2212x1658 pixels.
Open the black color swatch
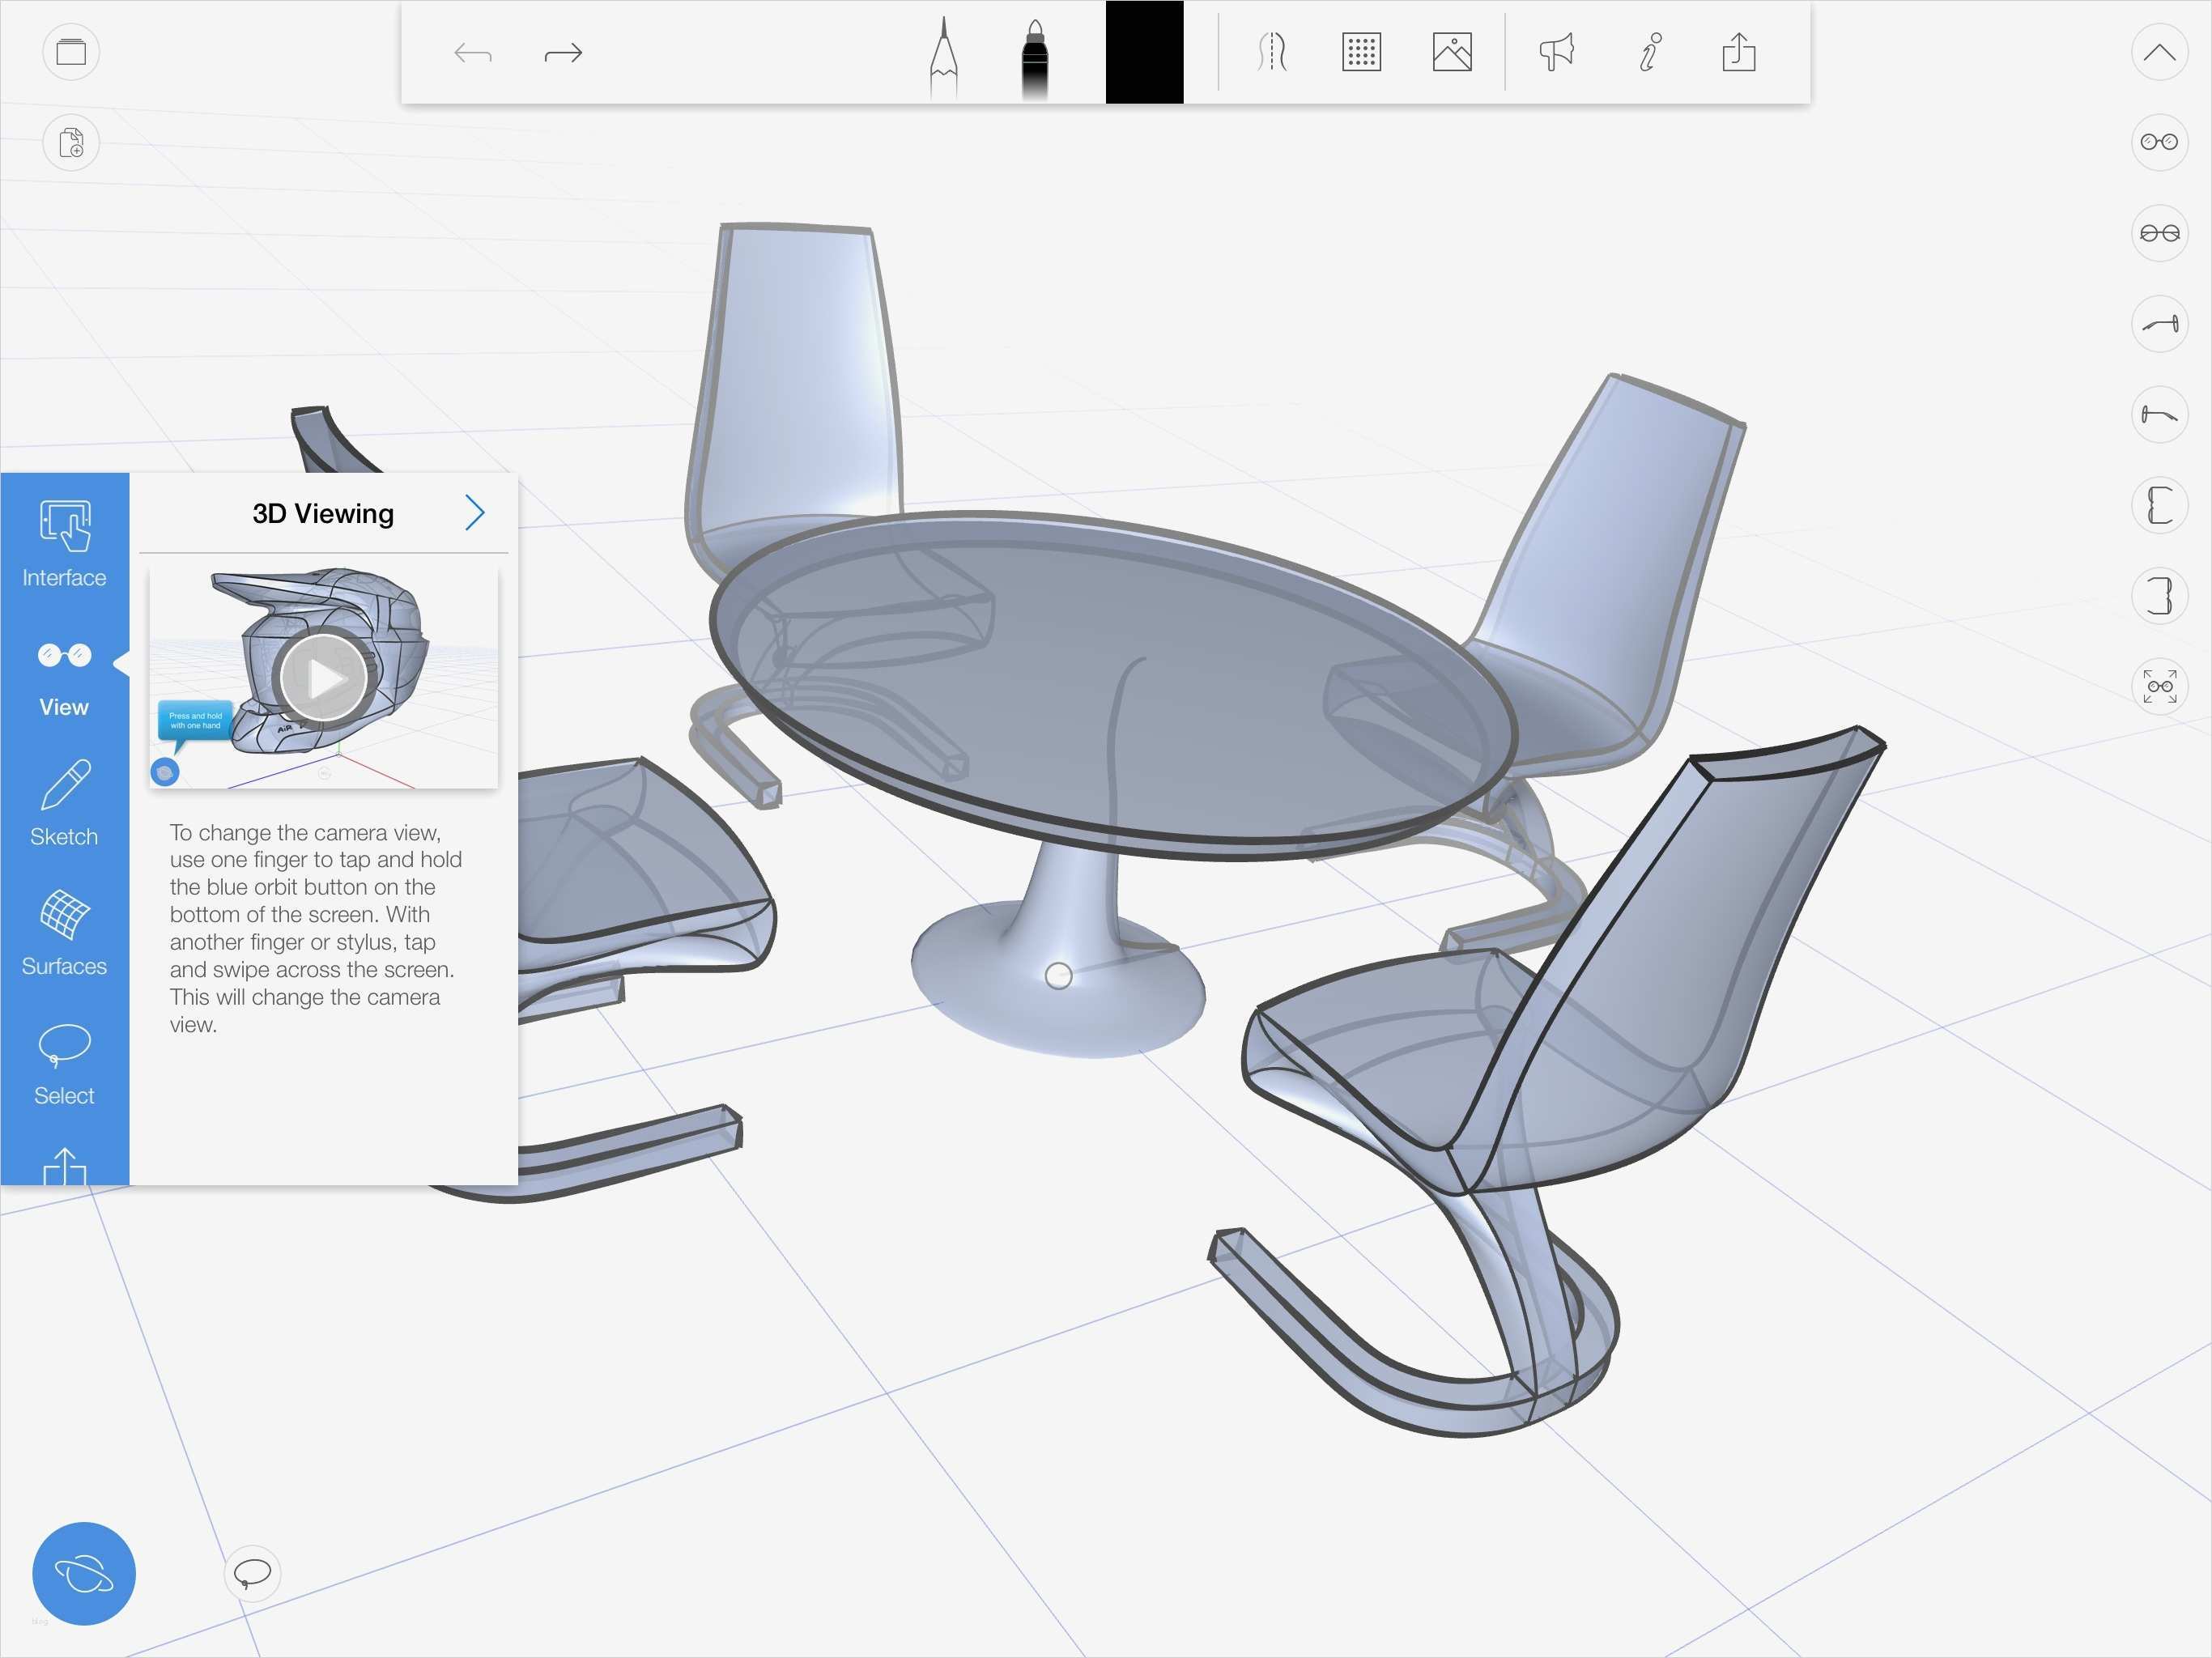1144,52
